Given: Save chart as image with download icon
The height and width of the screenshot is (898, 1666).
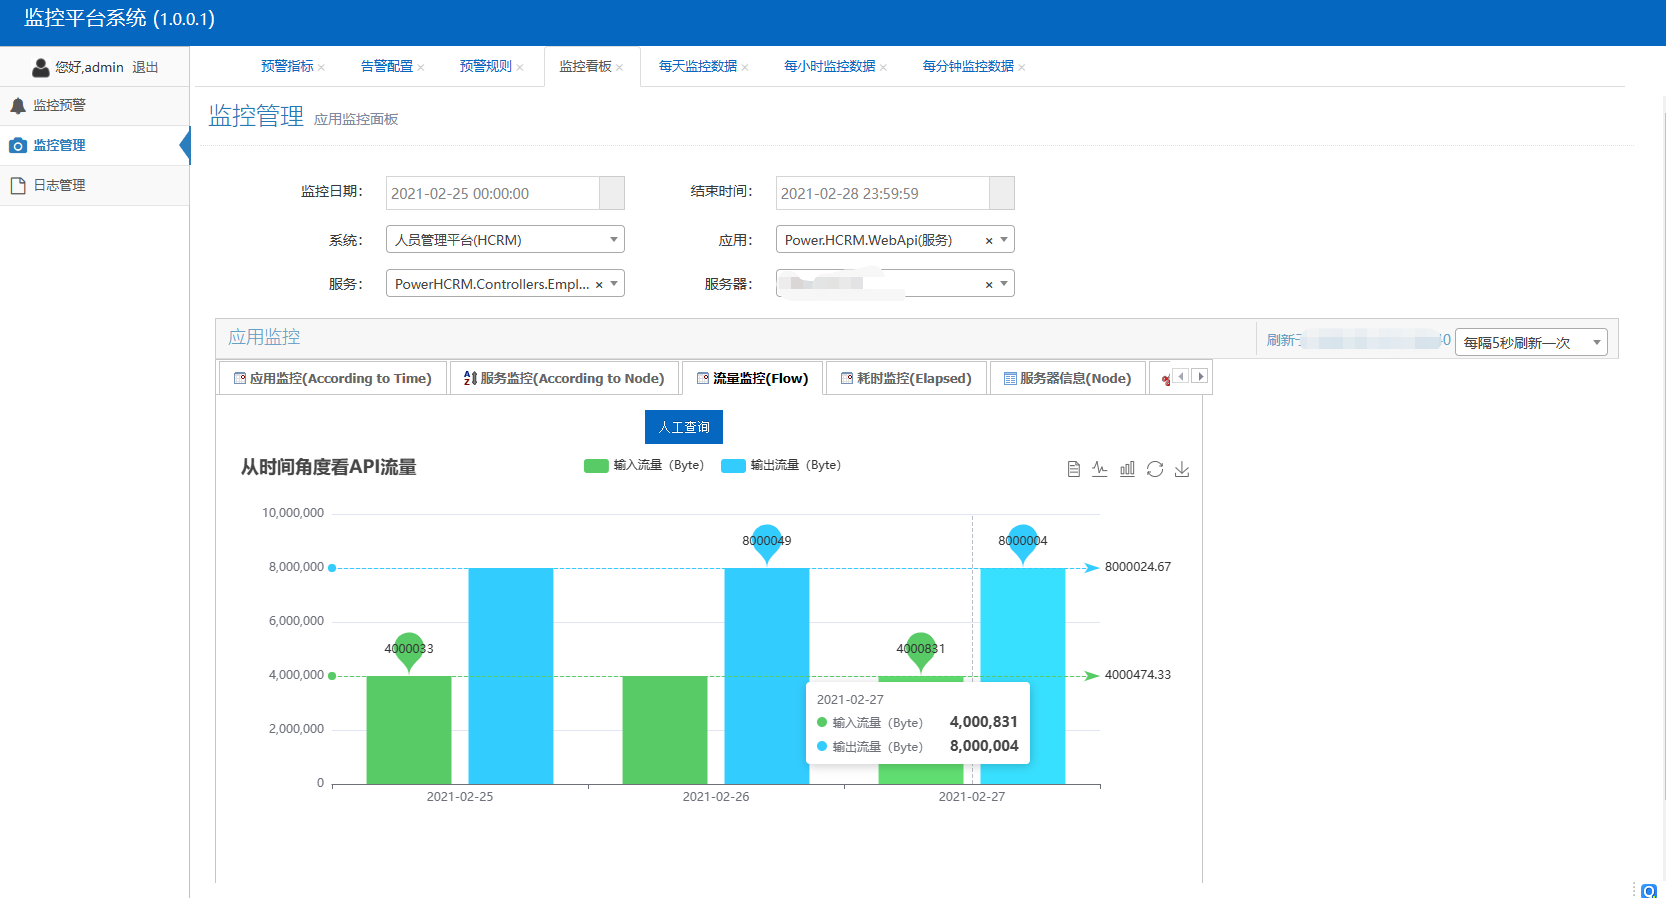Looking at the screenshot, I should (x=1182, y=469).
